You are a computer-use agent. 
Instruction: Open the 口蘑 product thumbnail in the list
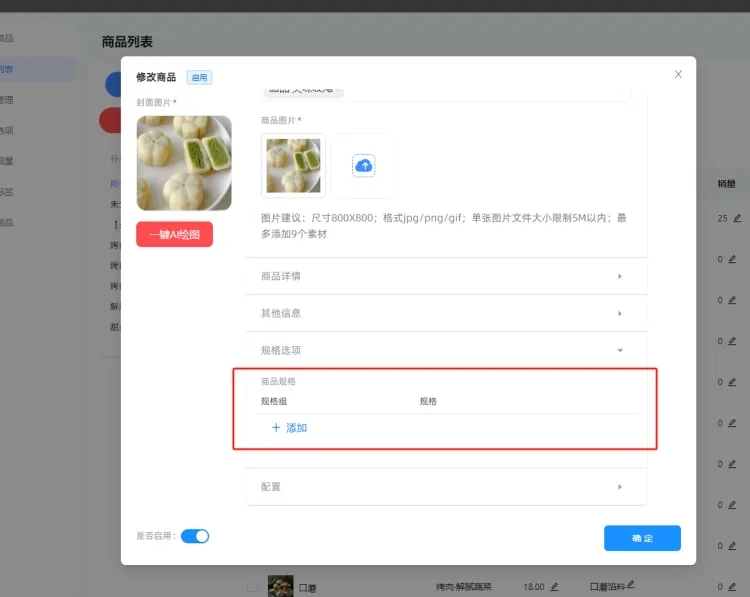281,586
